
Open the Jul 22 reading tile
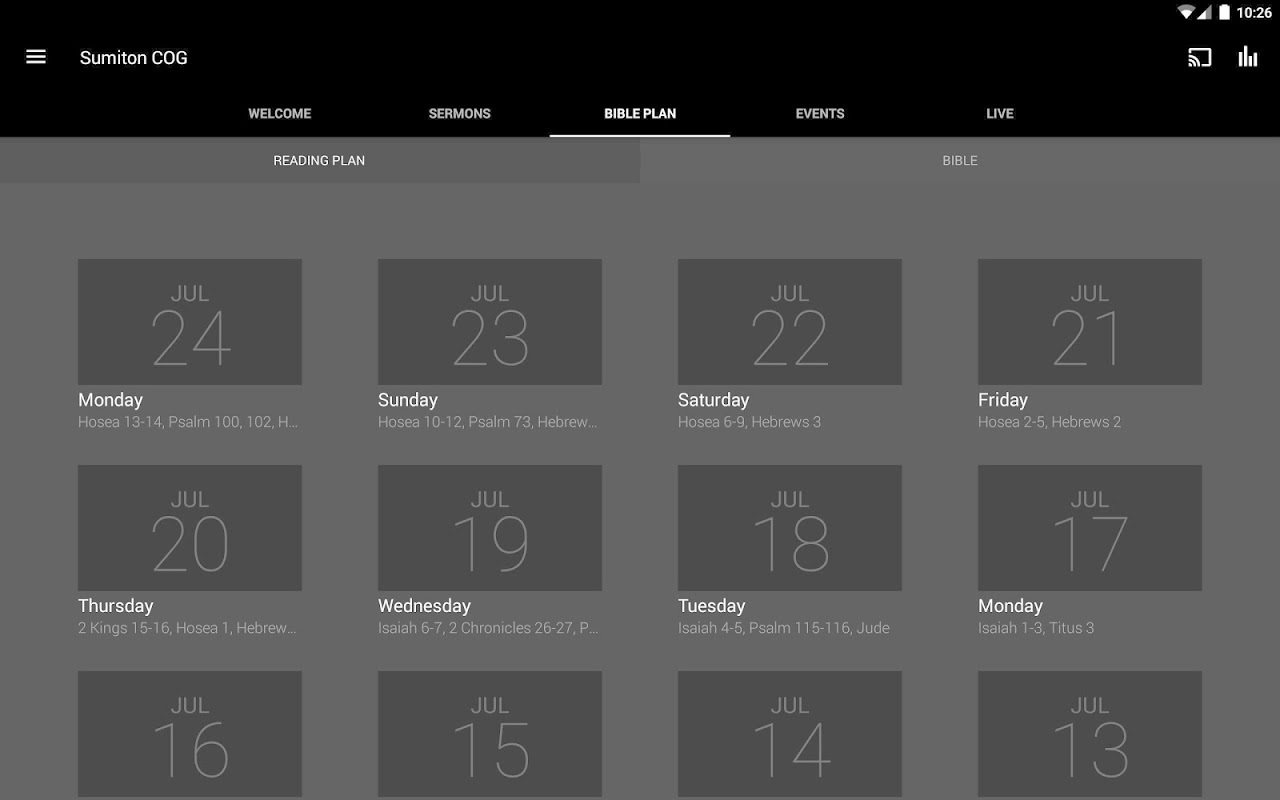790,322
